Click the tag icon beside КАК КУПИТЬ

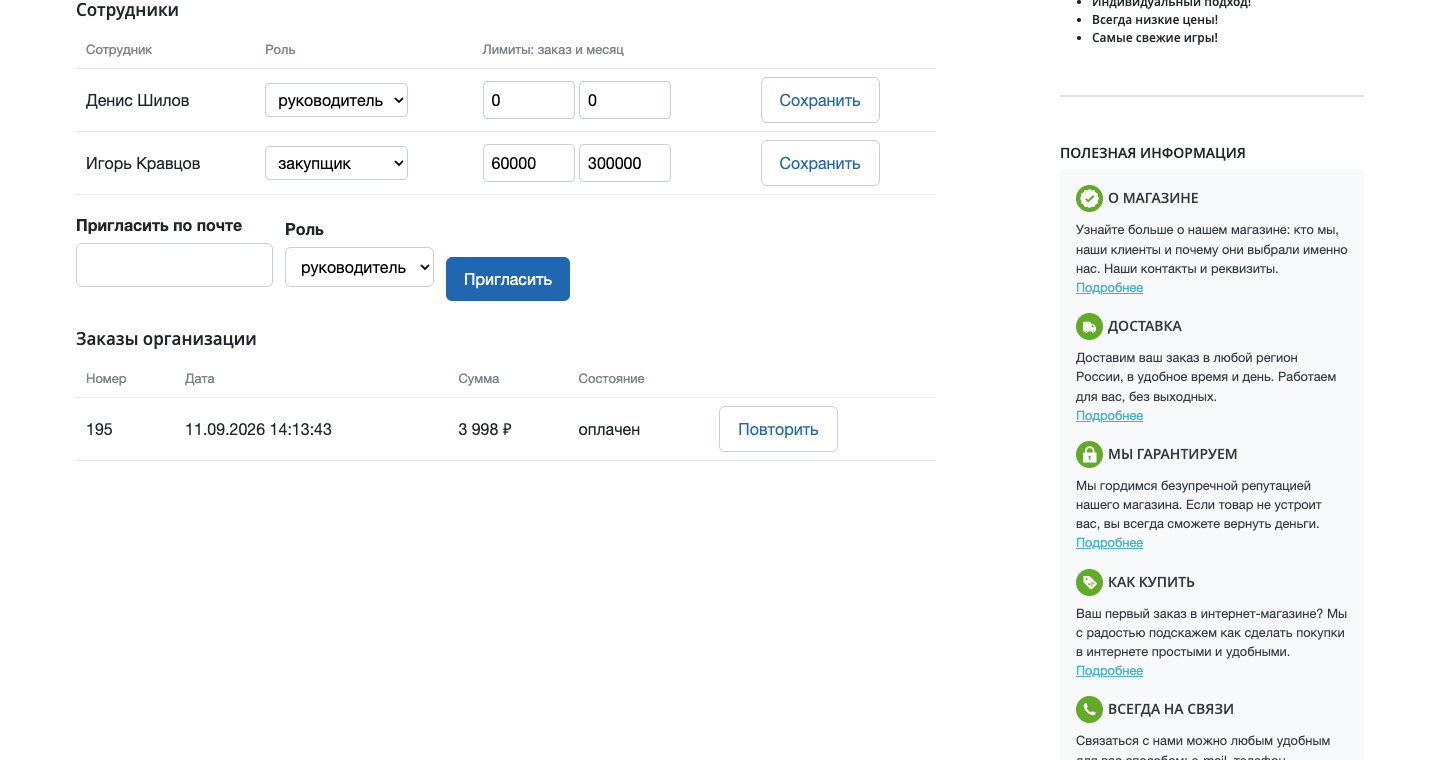[x=1089, y=582]
